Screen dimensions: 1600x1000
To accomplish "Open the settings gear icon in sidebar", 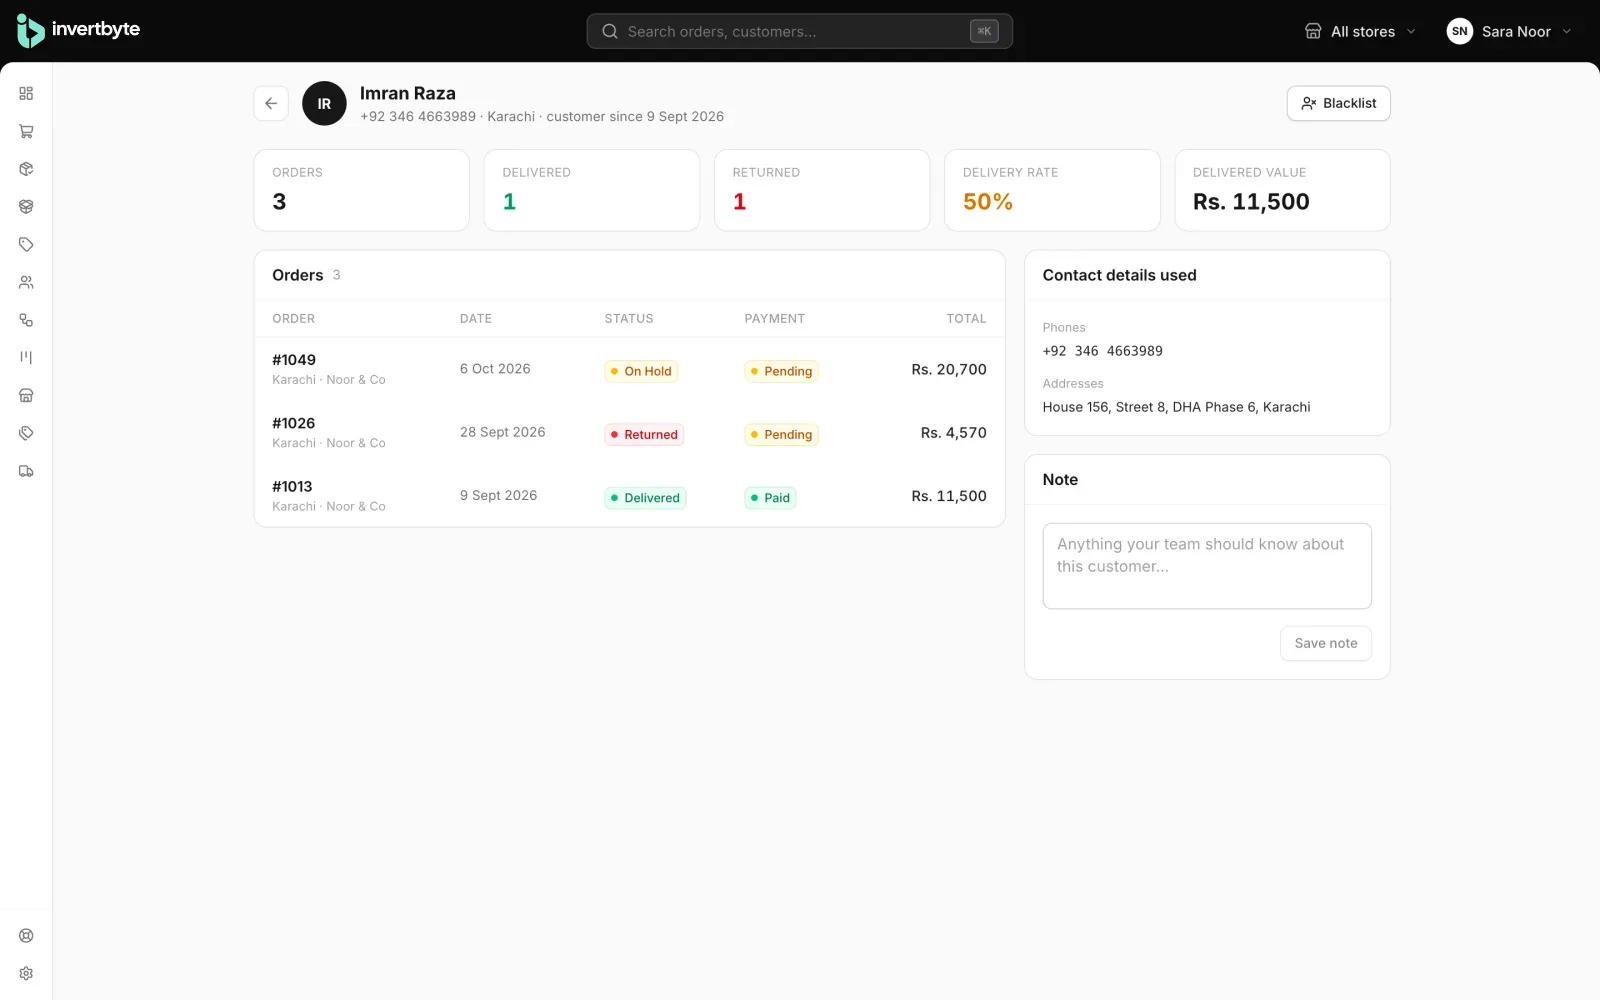I will 26,973.
